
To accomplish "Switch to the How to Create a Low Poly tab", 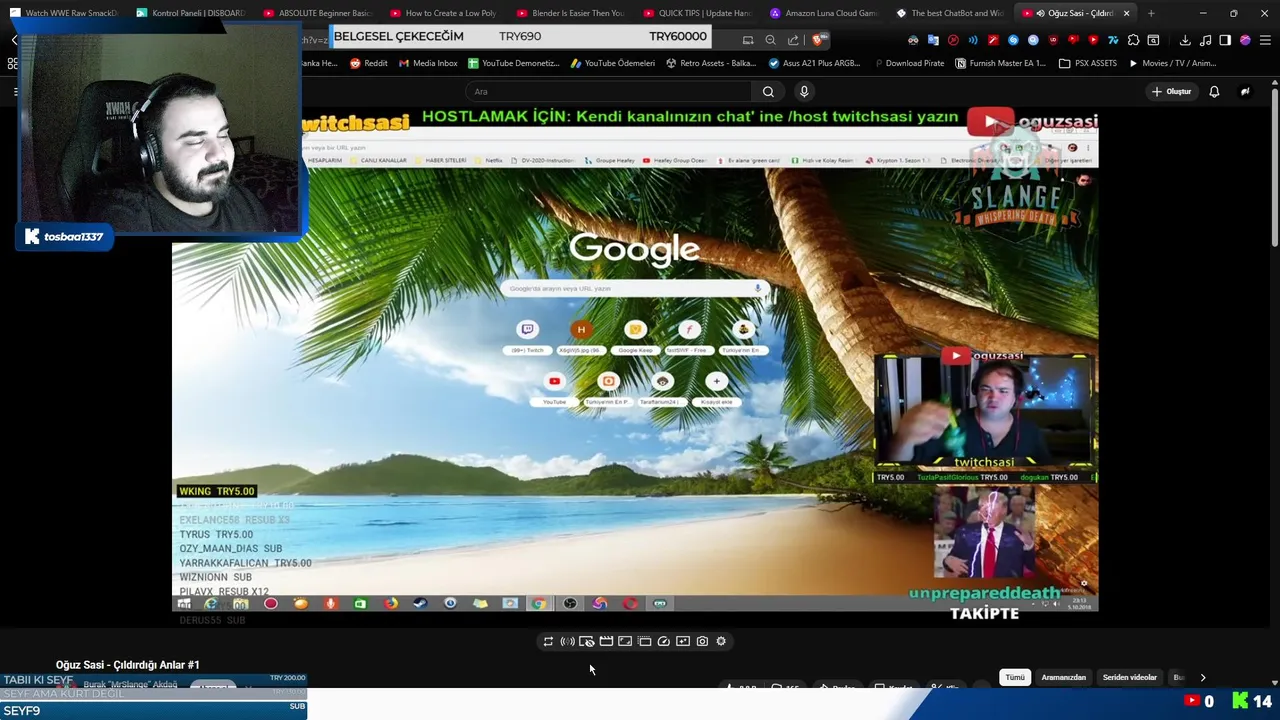I will pos(444,13).
